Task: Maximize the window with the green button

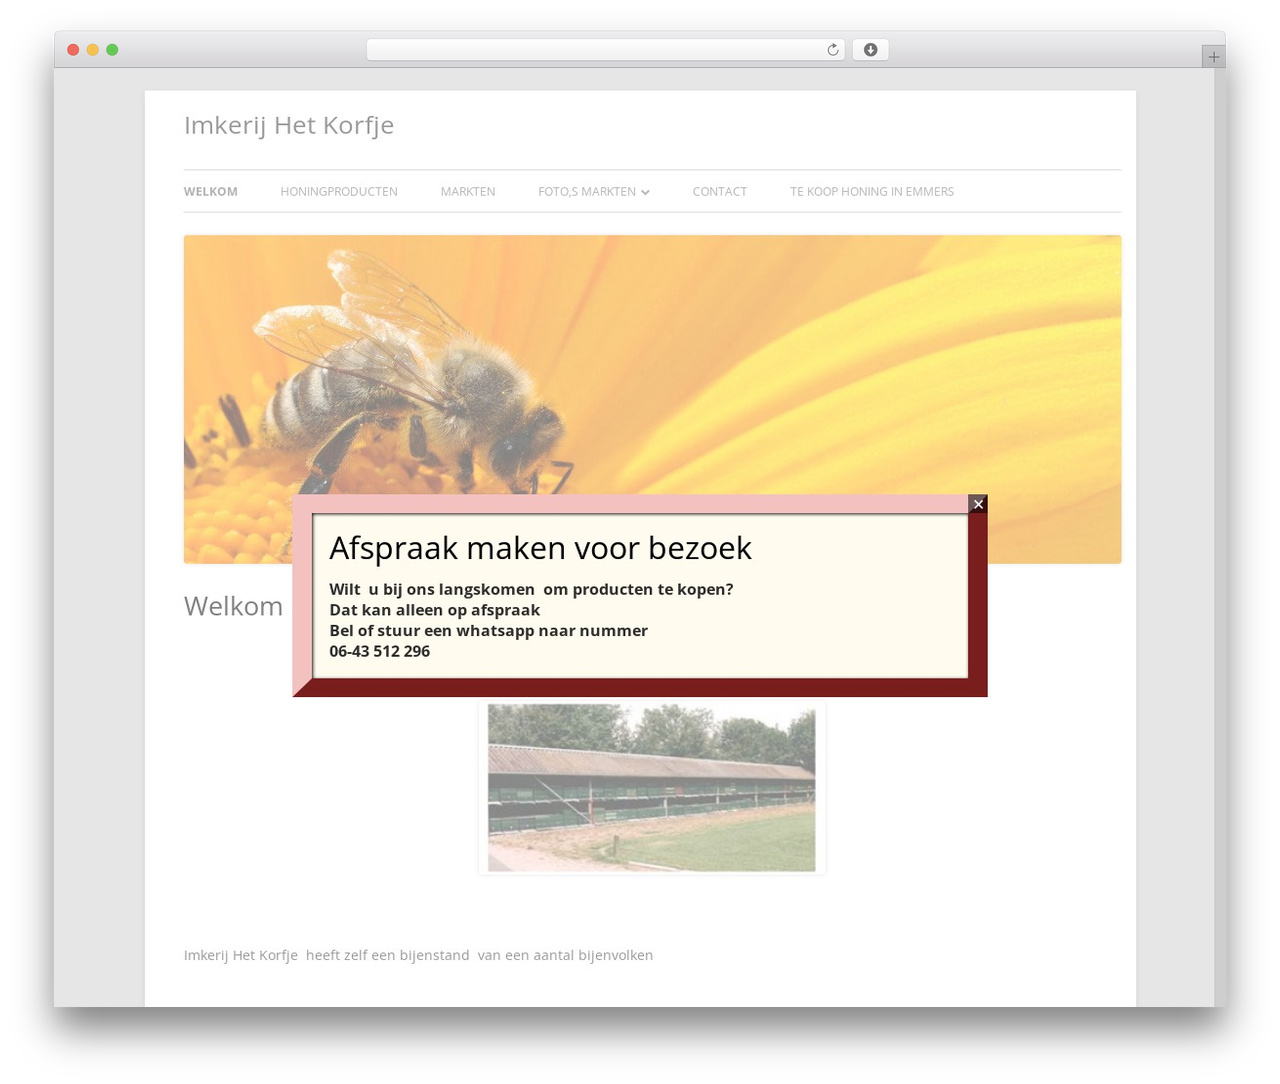Action: pos(112,50)
